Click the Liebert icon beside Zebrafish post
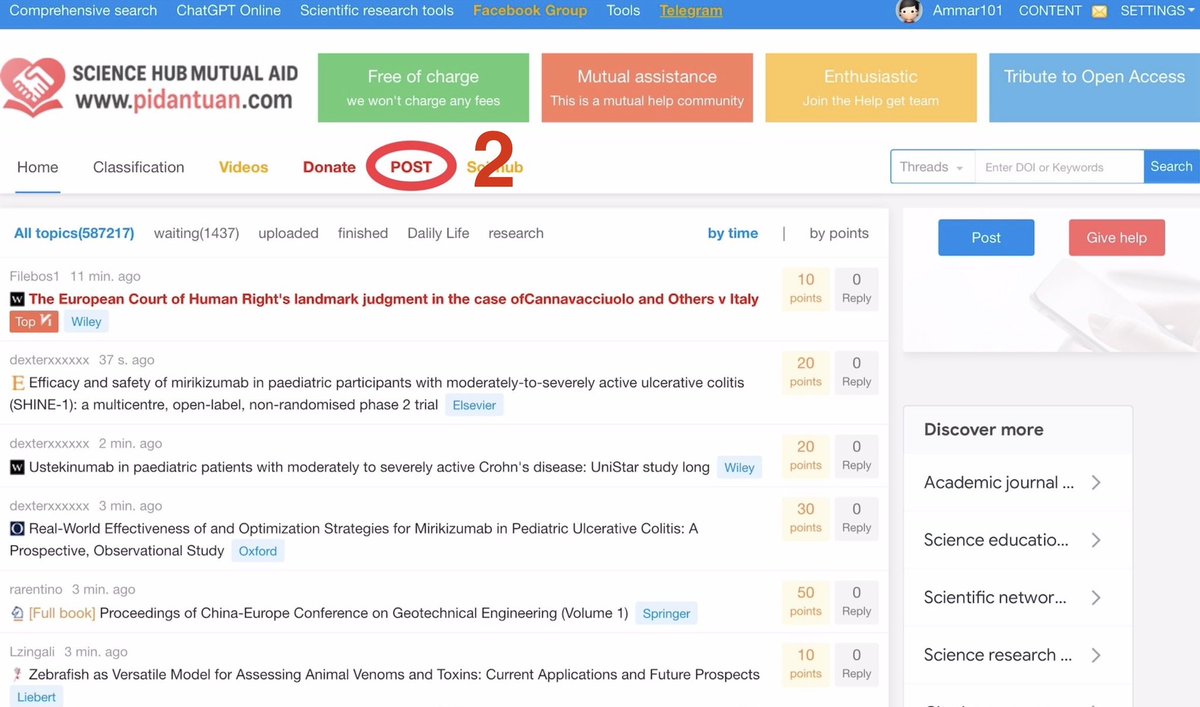Screen dimensions: 1200x707 click(x=17, y=675)
